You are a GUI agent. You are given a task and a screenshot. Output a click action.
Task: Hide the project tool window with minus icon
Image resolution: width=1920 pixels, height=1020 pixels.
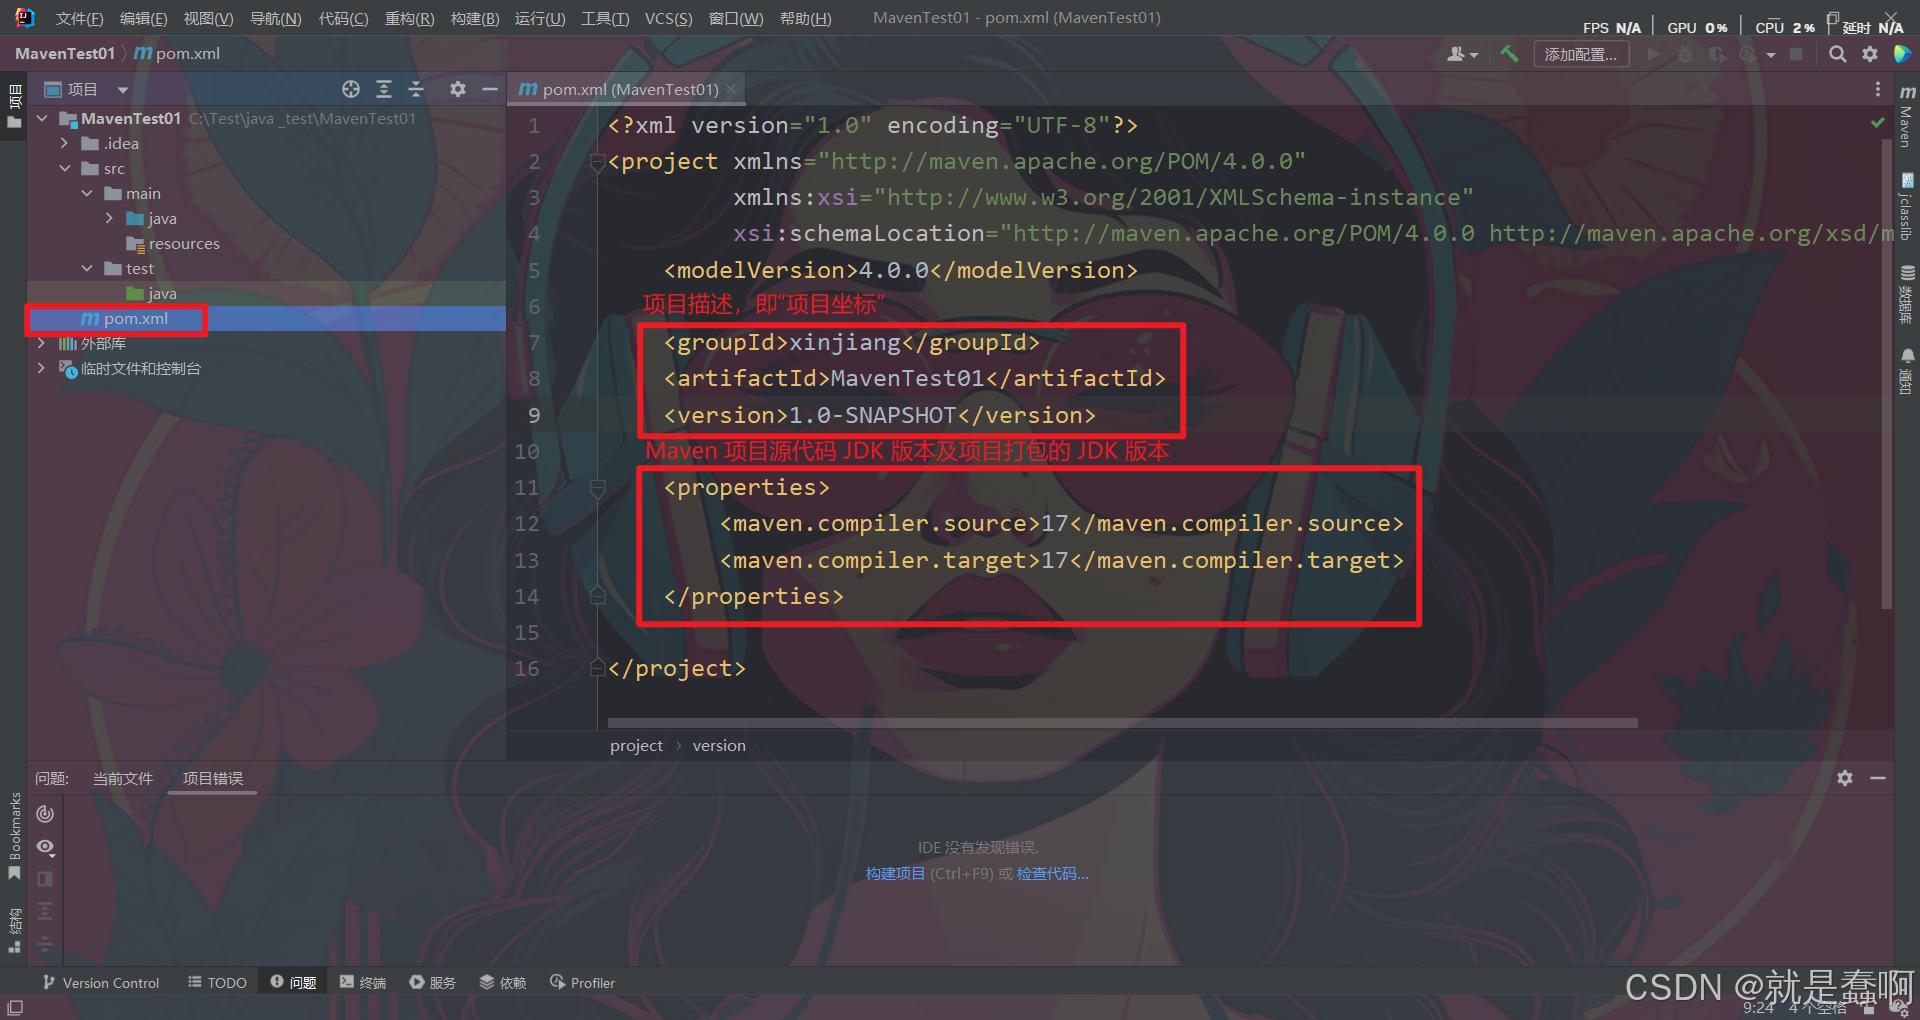(x=490, y=89)
